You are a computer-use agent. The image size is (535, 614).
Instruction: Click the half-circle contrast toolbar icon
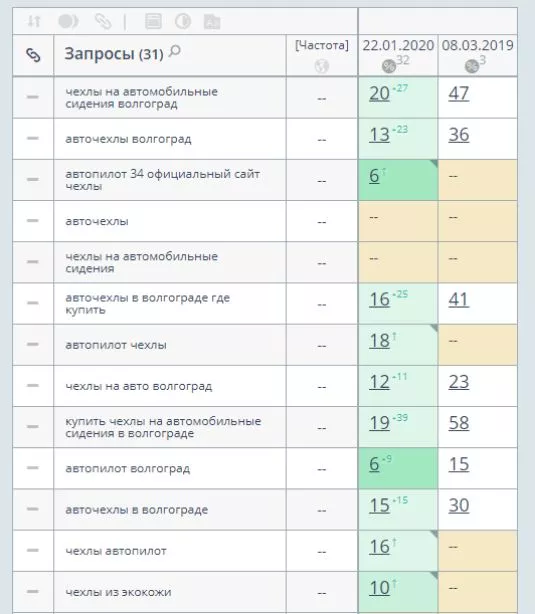tap(183, 21)
